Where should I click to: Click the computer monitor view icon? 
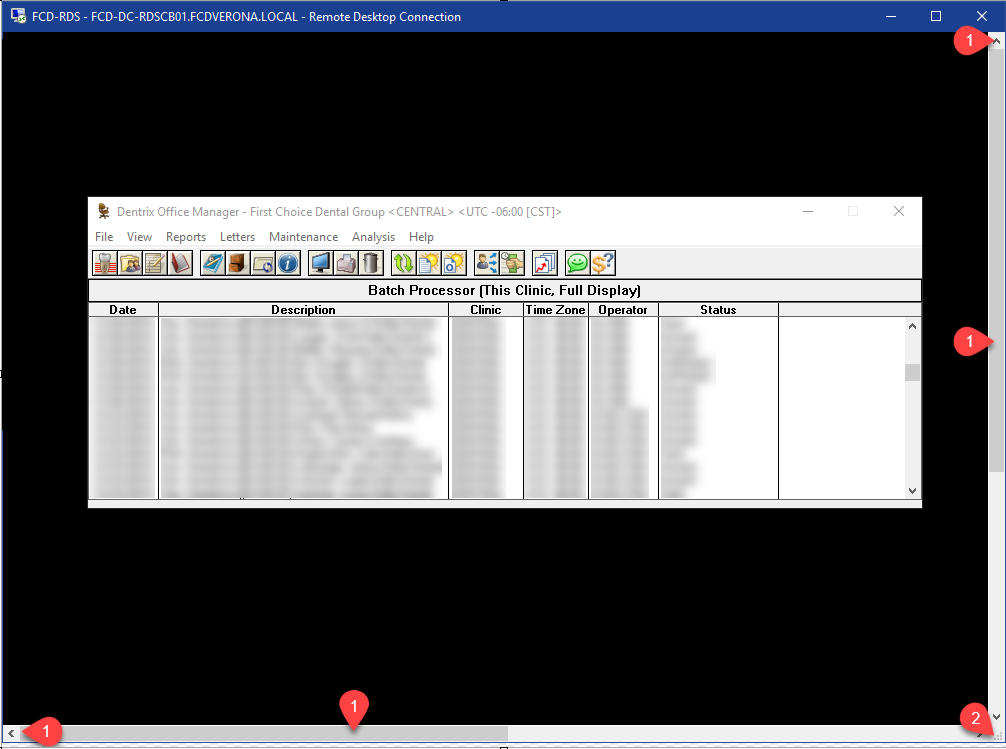tap(320, 263)
